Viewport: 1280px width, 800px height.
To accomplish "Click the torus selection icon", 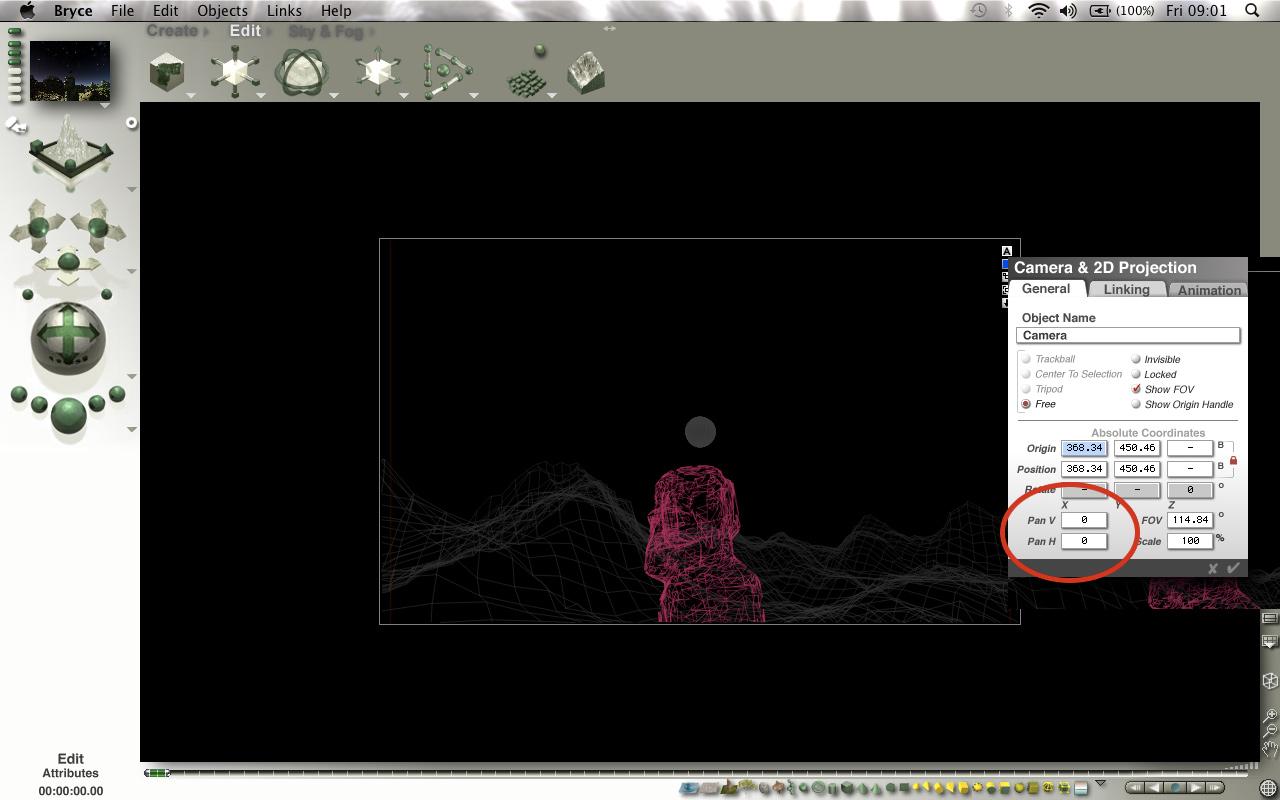I will pos(818,788).
